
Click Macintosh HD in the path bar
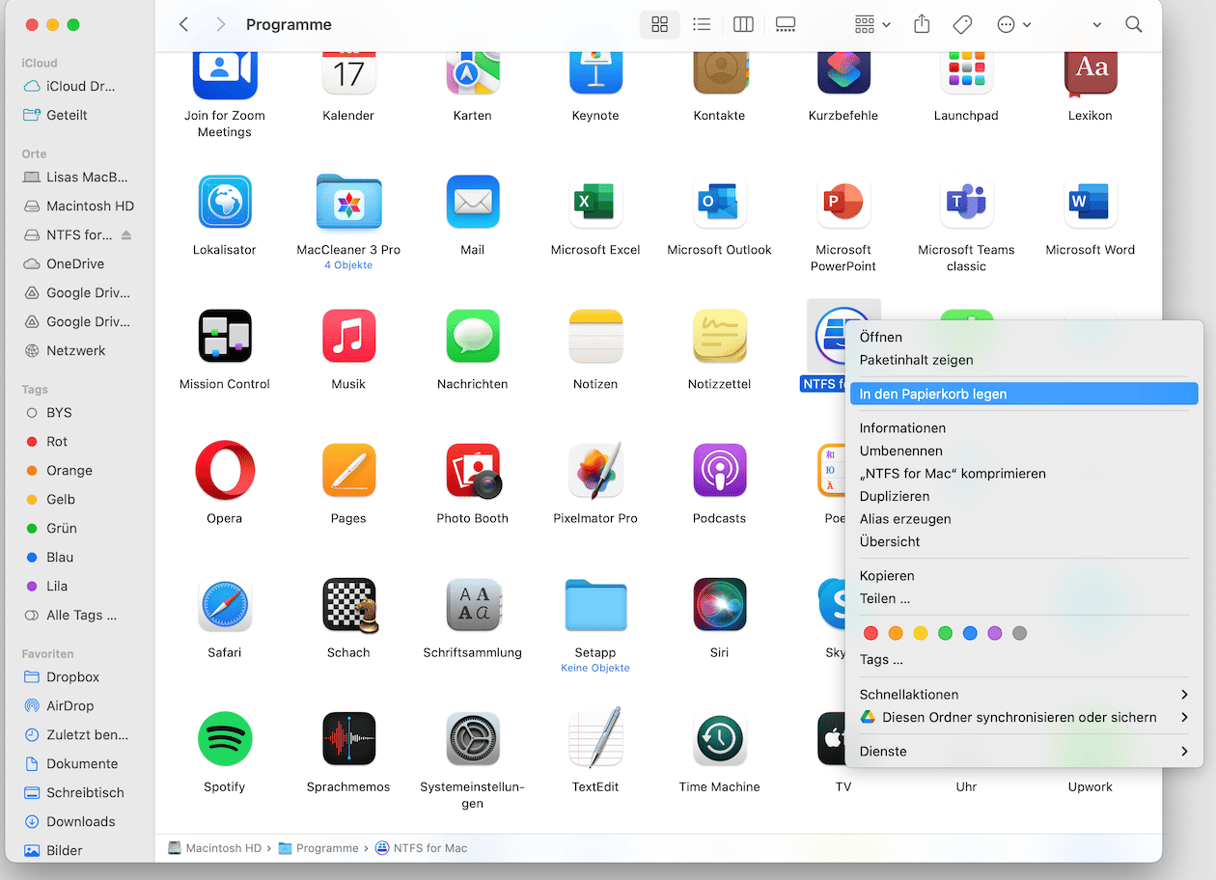[x=214, y=848]
